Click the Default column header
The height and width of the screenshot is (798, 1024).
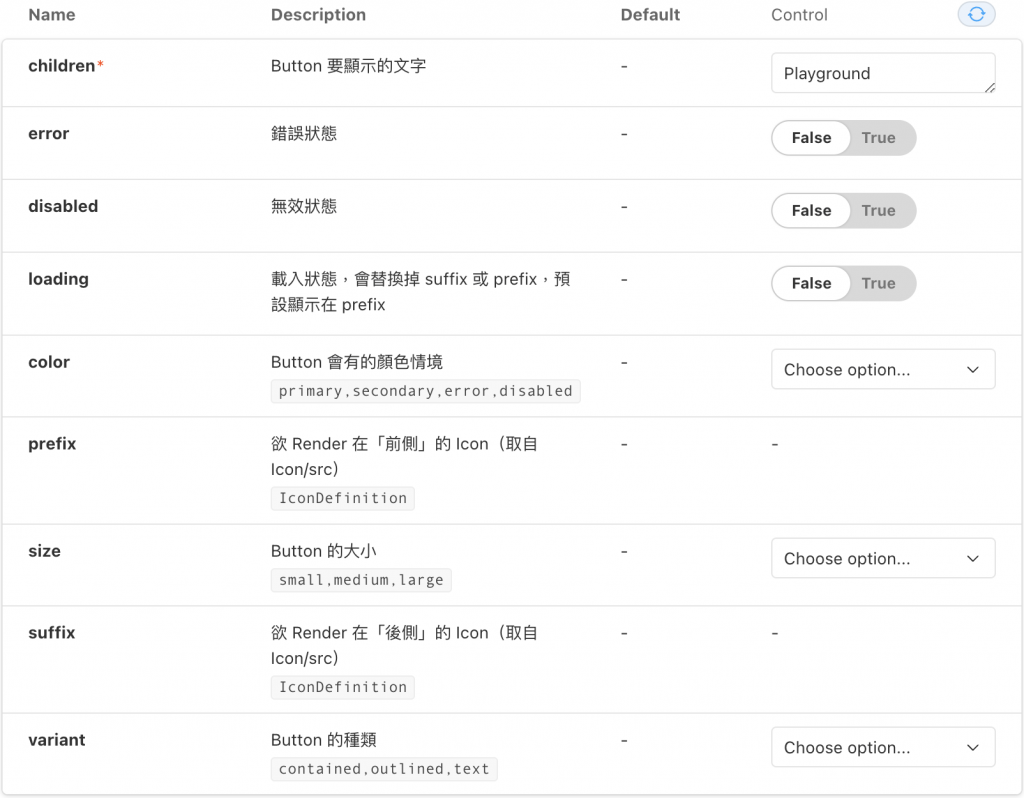pyautogui.click(x=650, y=15)
